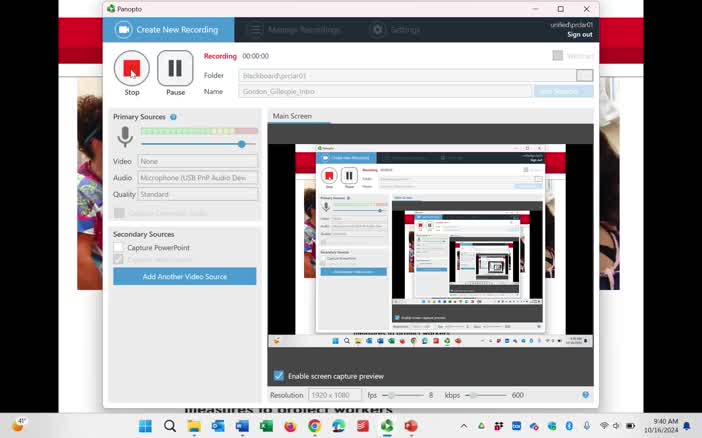Screen dimensions: 702x438
Task: Click Add Another Video Source button
Action: click(x=184, y=276)
